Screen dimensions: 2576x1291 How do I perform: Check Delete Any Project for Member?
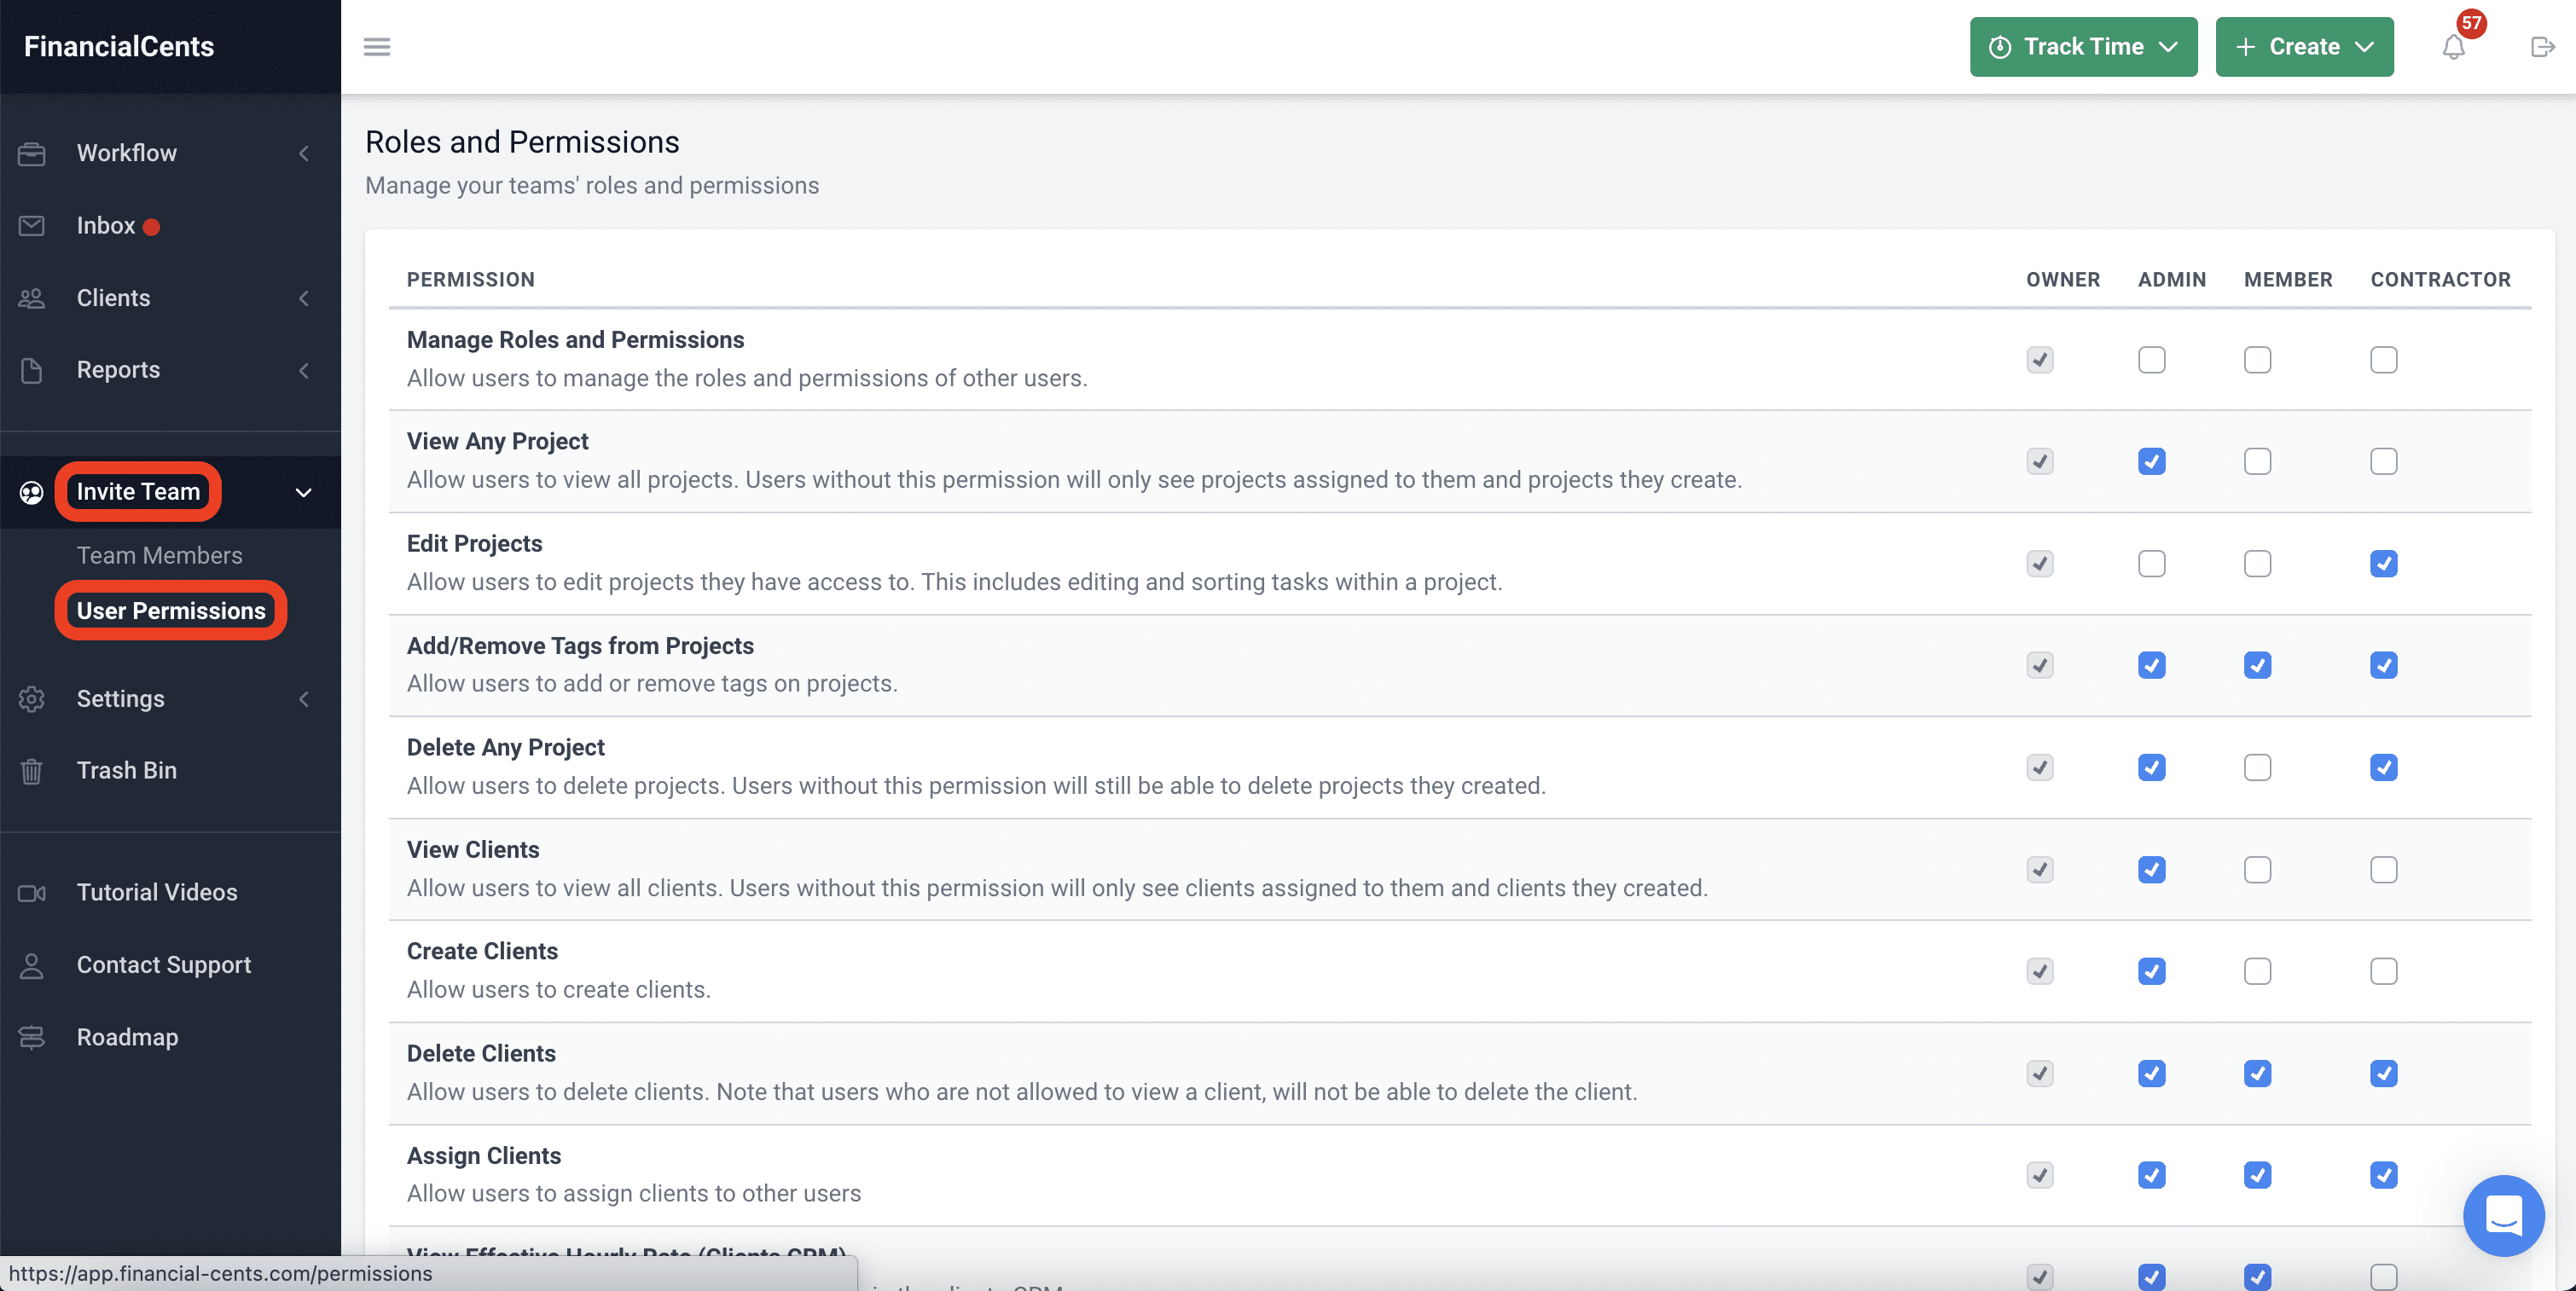click(x=2257, y=768)
